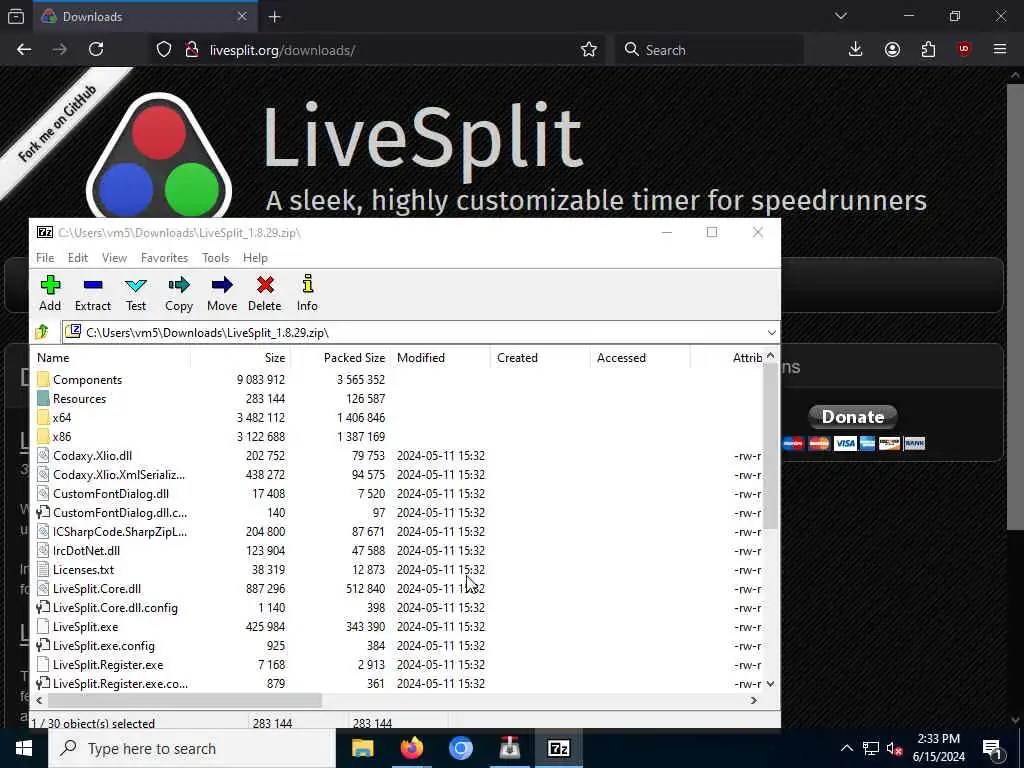Click the Fork me on GitHub ribbon
1024x768 pixels.
pos(57,125)
